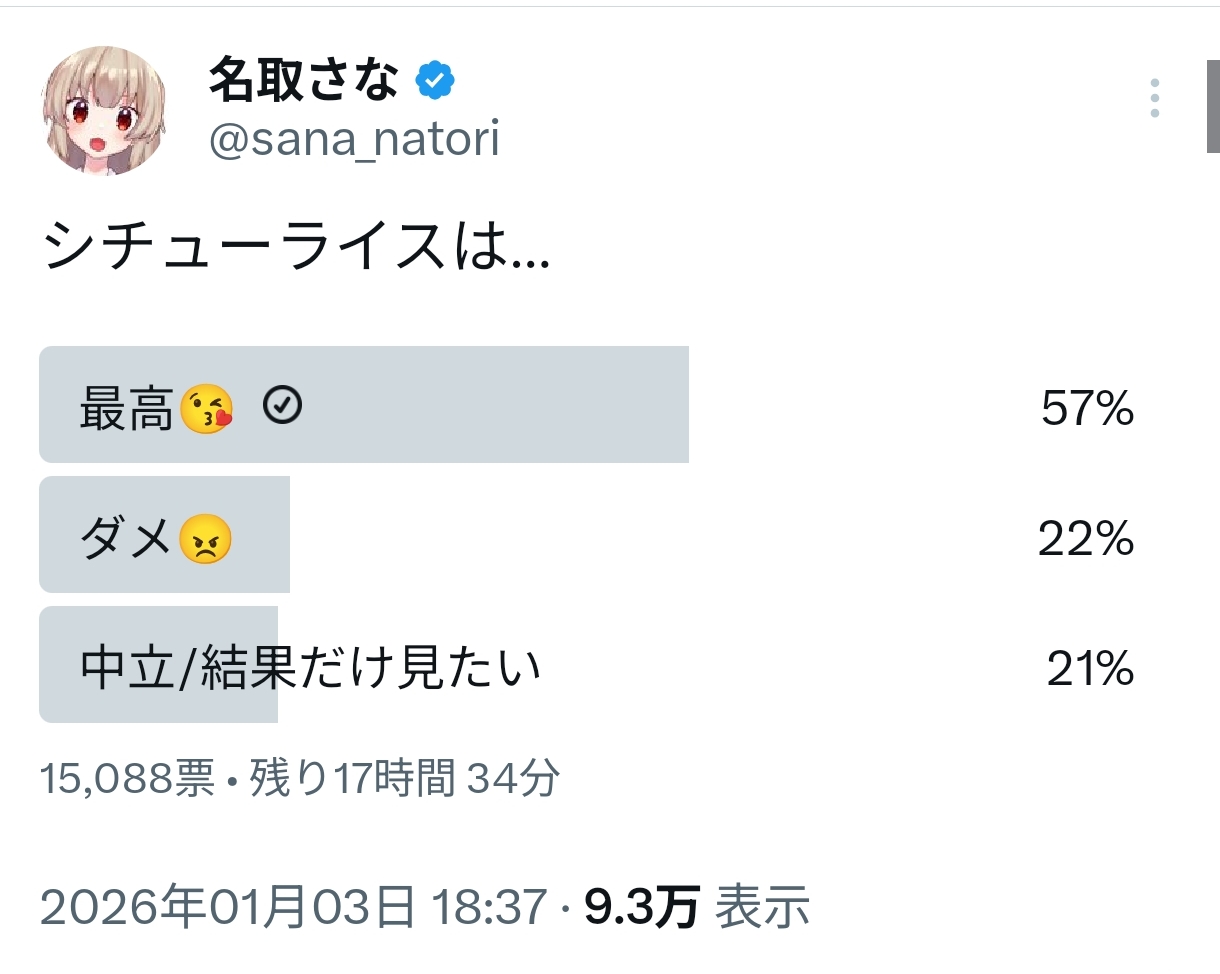This screenshot has width=1220, height=974.
Task: Click the 22% result value
Action: pos(1085,540)
